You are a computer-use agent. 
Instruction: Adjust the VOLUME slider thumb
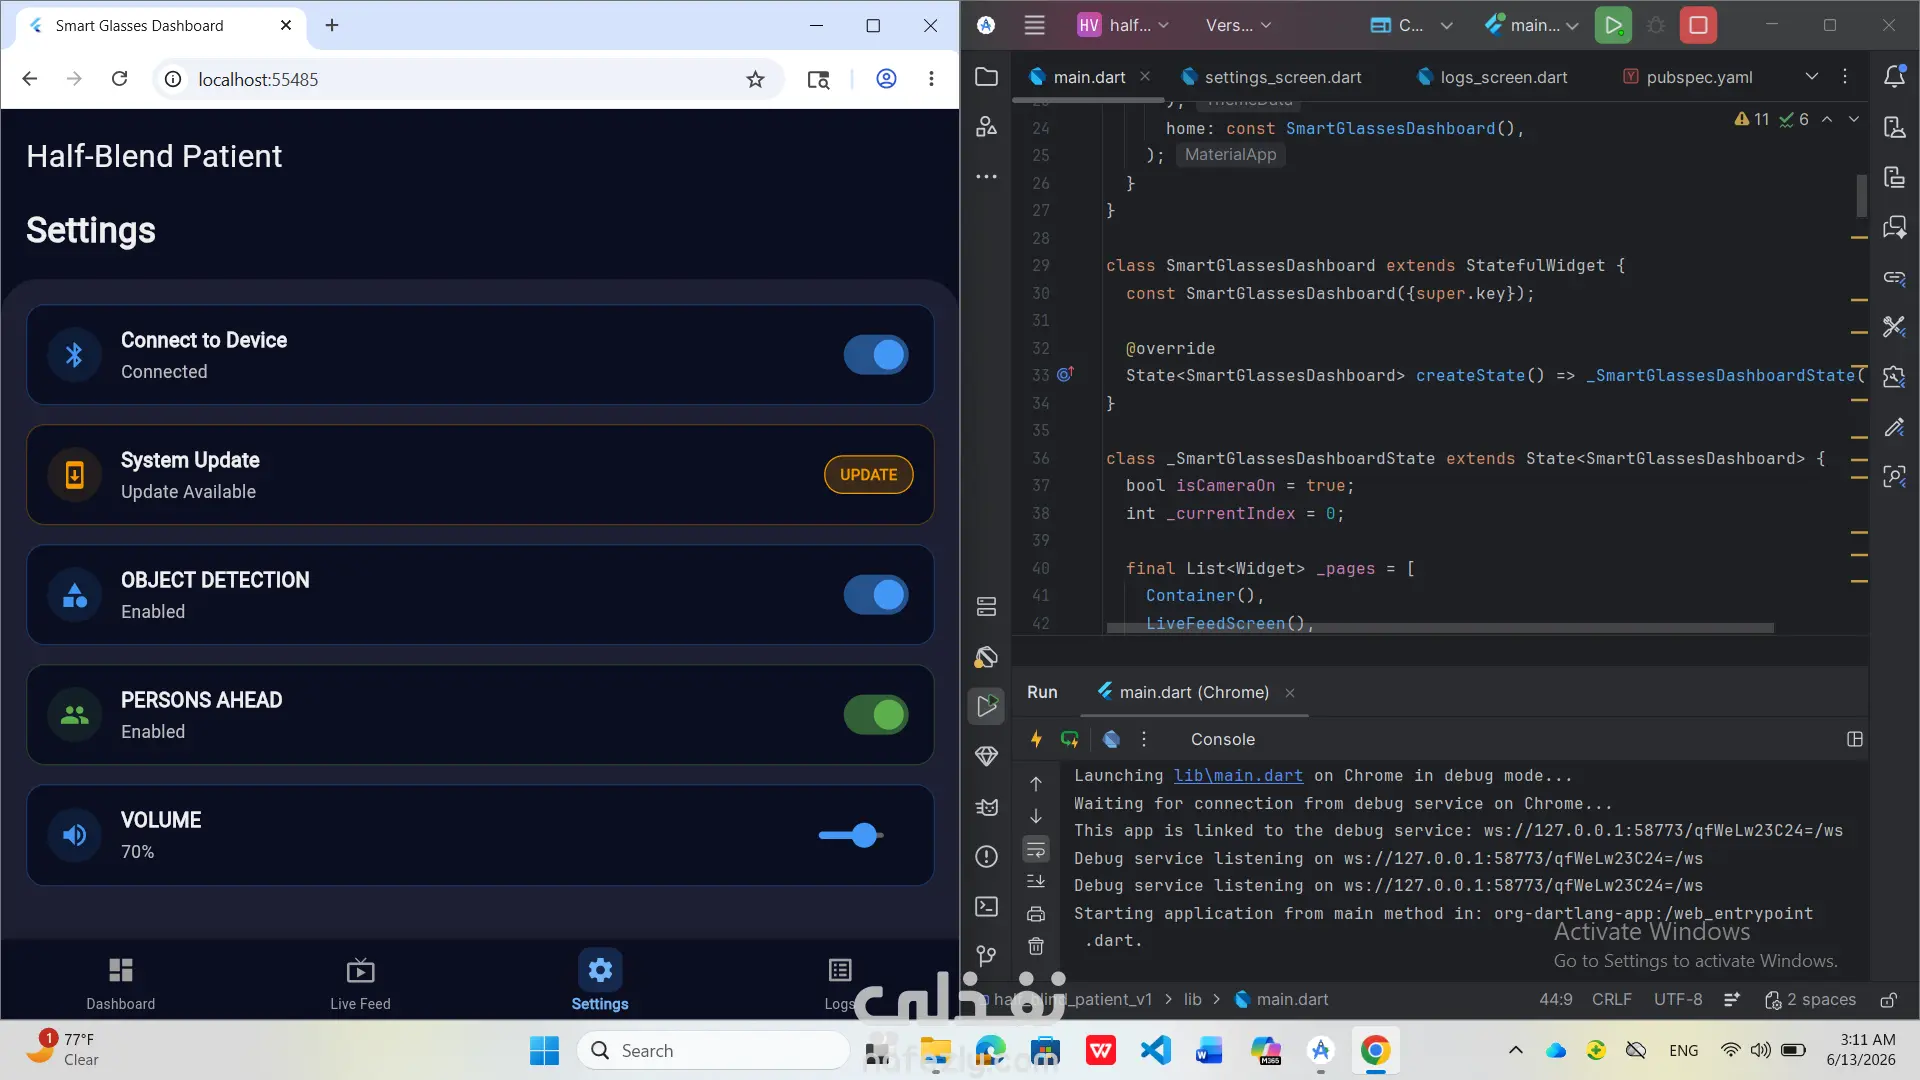coord(865,835)
